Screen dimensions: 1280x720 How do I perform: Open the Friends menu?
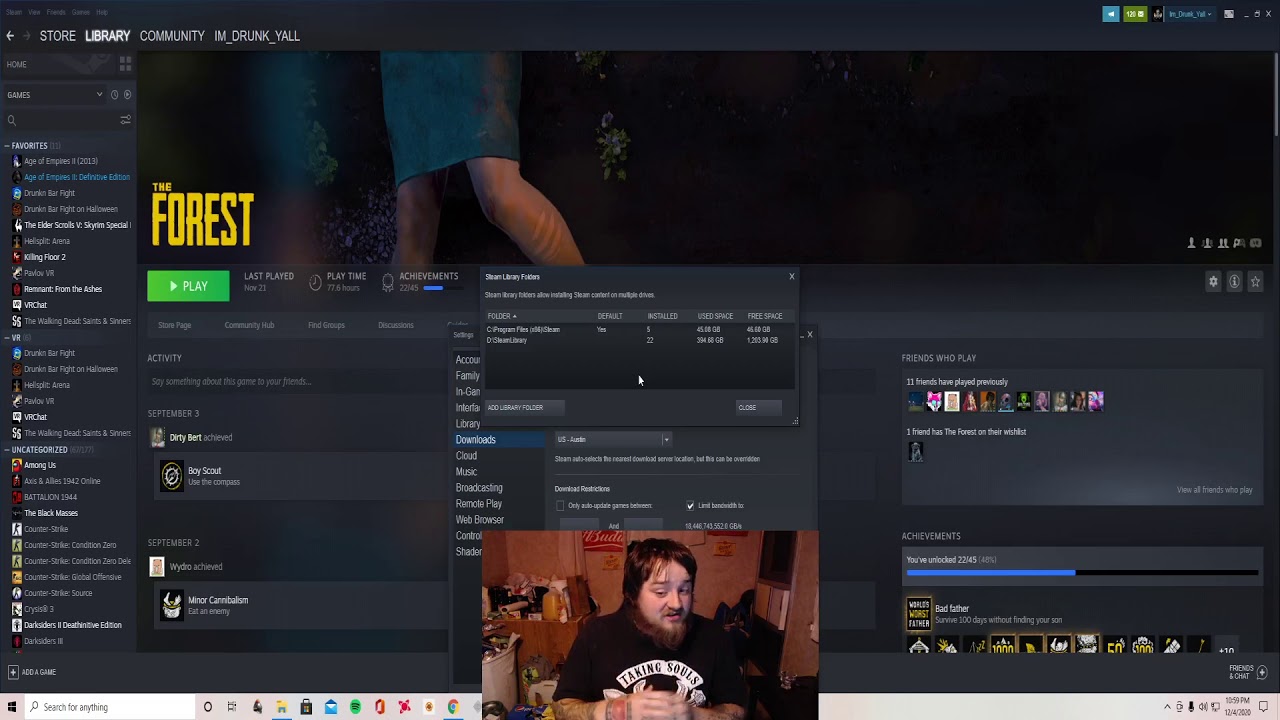tap(56, 12)
